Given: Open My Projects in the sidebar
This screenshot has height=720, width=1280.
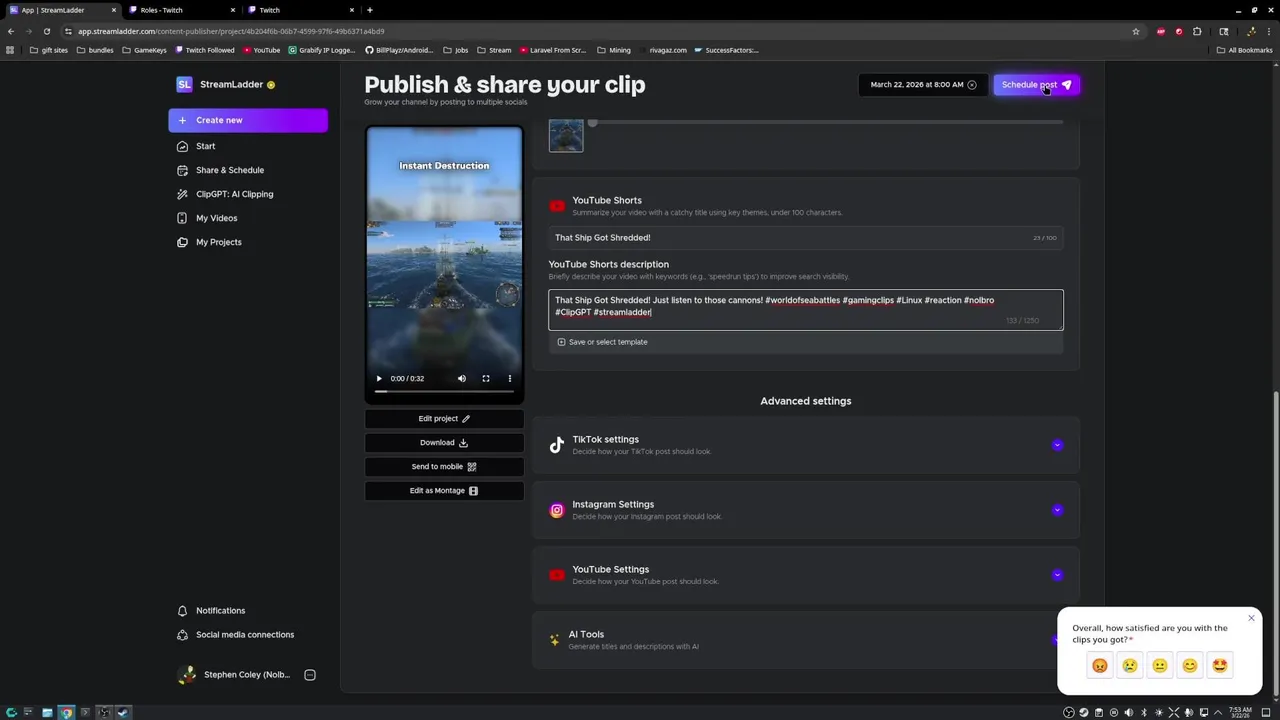Looking at the screenshot, I should click(218, 242).
